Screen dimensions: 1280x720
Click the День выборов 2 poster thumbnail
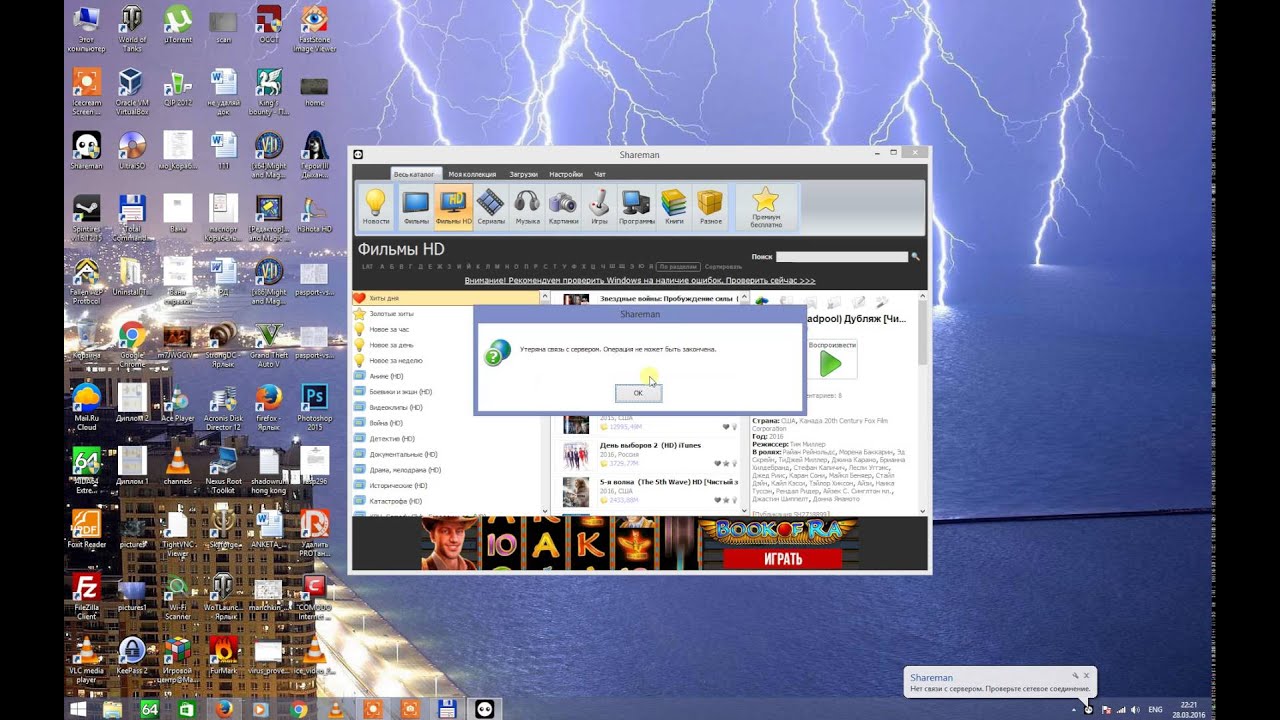pos(575,455)
